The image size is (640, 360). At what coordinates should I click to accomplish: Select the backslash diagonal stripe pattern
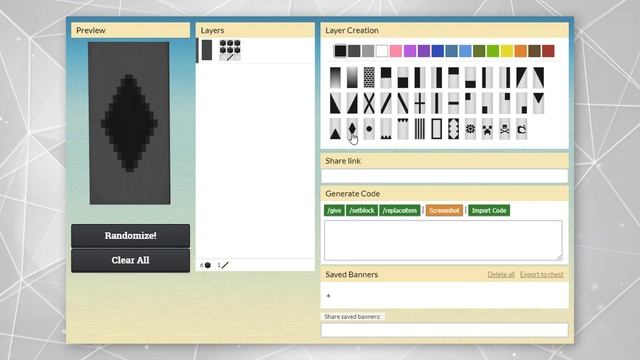coord(403,103)
